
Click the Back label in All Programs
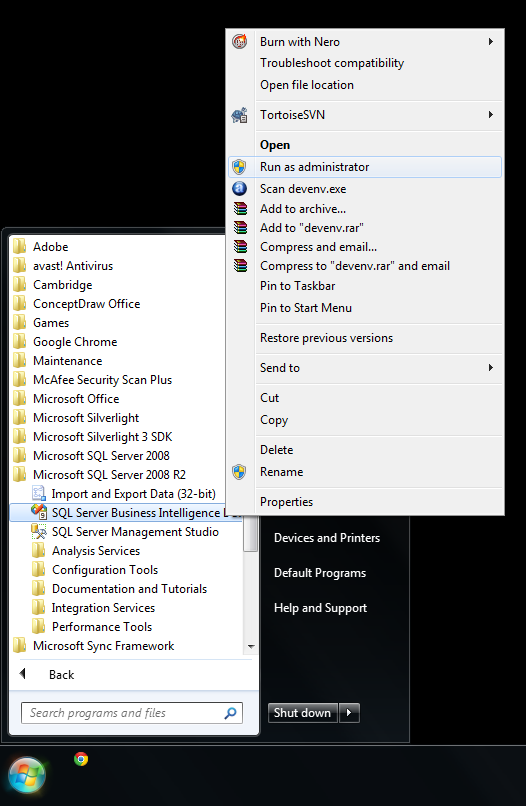(x=62, y=674)
